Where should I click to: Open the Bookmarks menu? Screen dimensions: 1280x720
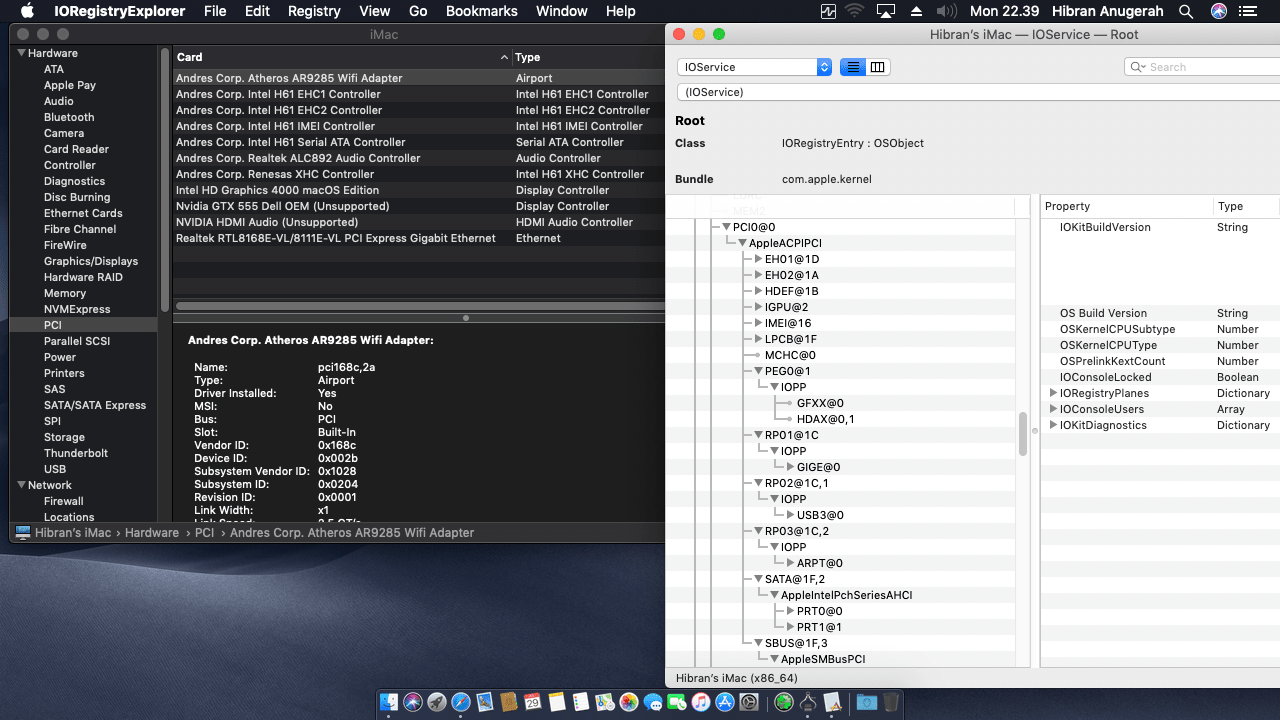[x=482, y=11]
